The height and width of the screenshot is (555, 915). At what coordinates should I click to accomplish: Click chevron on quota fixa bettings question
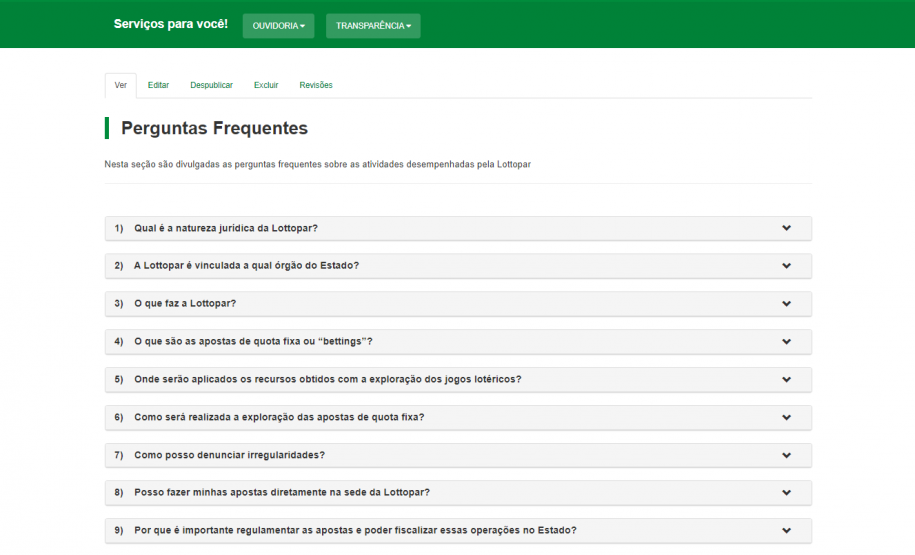tap(786, 341)
